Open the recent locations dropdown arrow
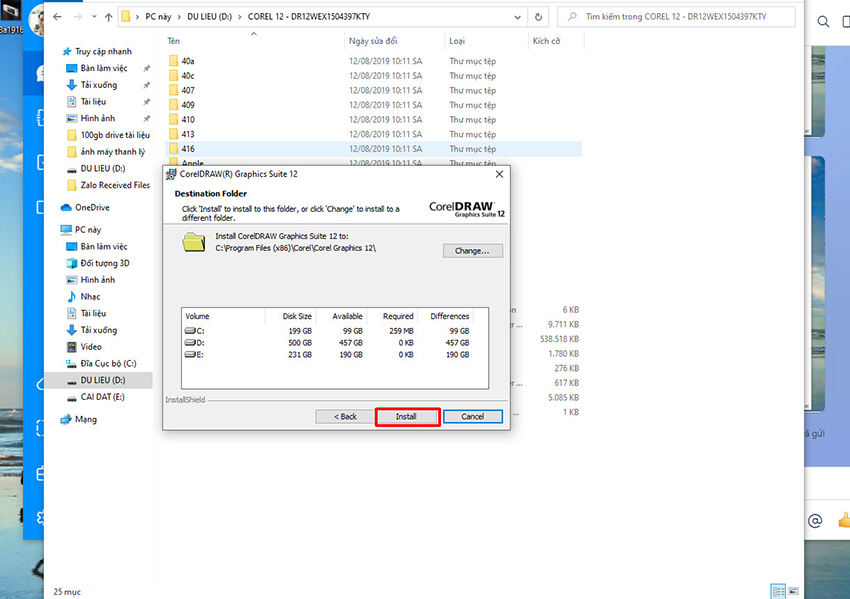Image resolution: width=850 pixels, height=599 pixels. point(94,17)
